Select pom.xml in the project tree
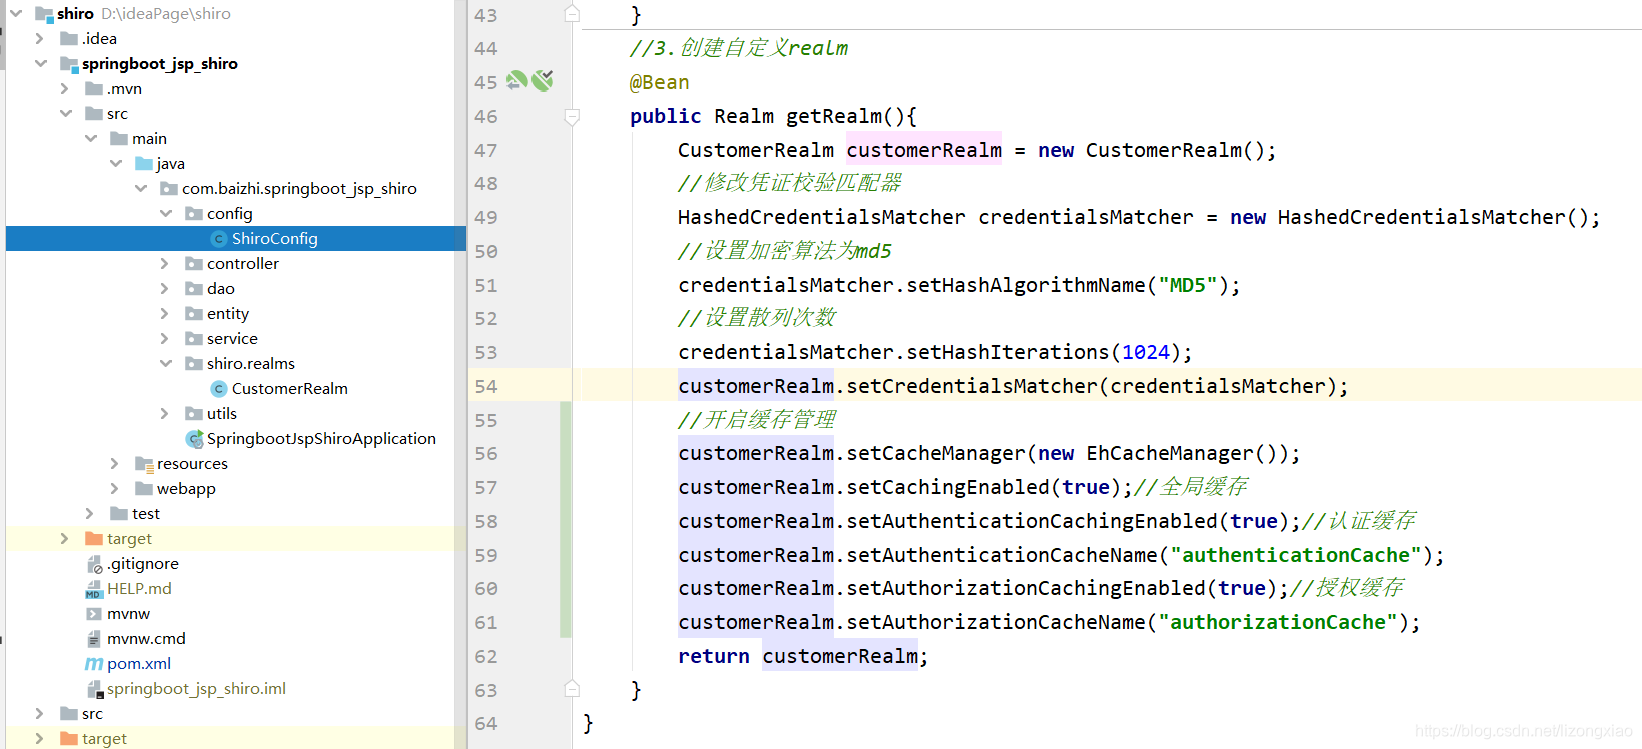This screenshot has height=749, width=1642. [x=139, y=664]
